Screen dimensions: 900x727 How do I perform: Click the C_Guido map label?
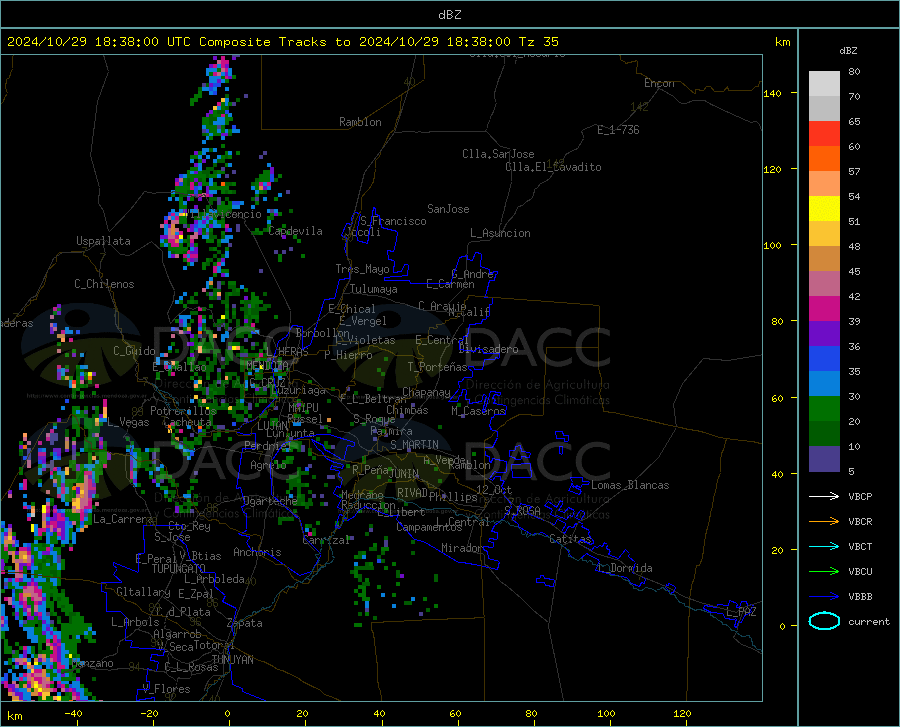pos(134,351)
